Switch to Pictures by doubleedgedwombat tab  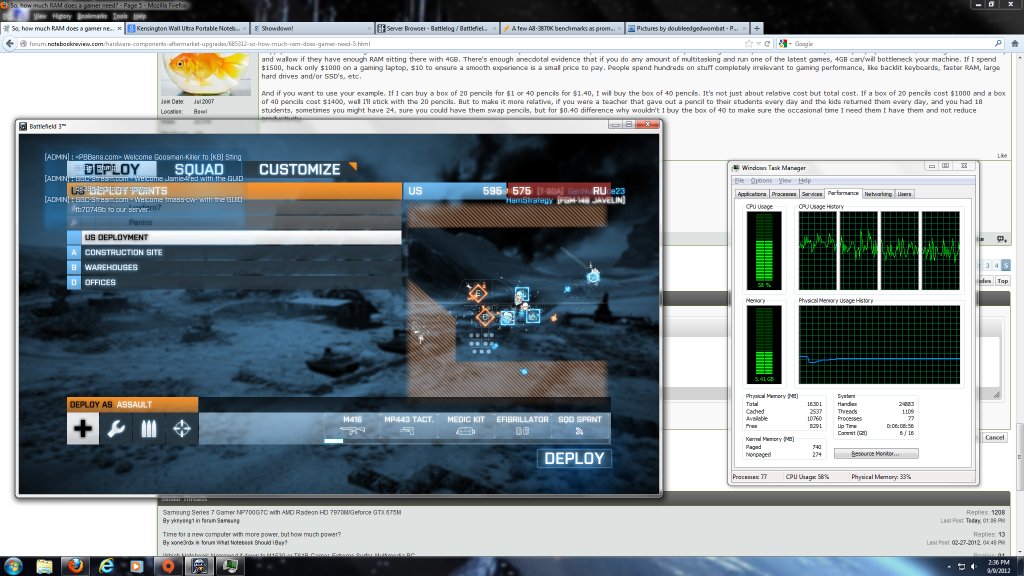(x=687, y=28)
